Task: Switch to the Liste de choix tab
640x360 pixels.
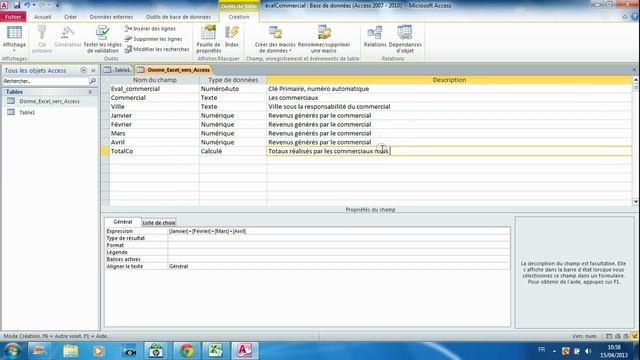Action: click(x=159, y=222)
